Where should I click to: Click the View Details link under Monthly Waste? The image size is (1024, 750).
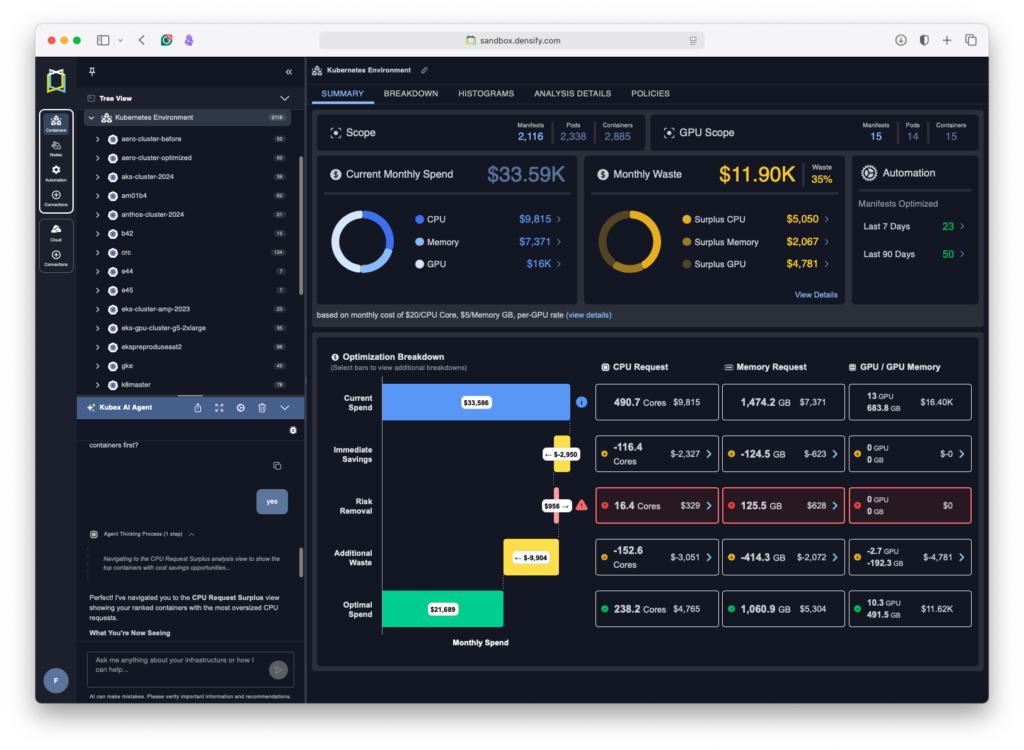[816, 295]
